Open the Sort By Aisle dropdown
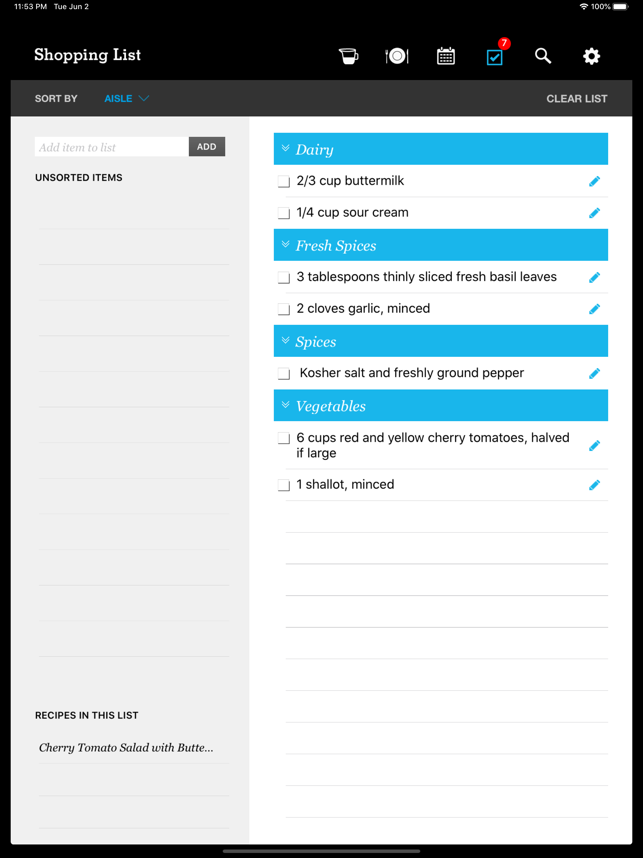Image resolution: width=643 pixels, height=858 pixels. pyautogui.click(x=126, y=98)
